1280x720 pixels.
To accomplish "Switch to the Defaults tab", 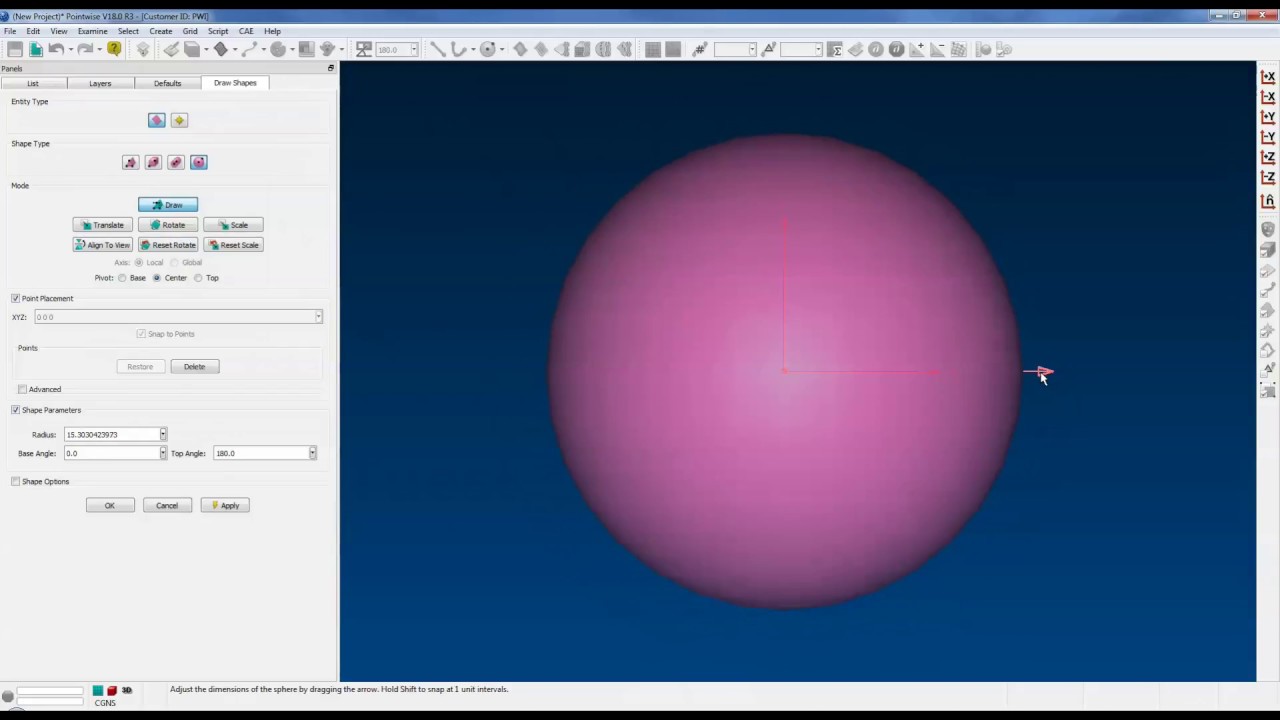I will 167,83.
